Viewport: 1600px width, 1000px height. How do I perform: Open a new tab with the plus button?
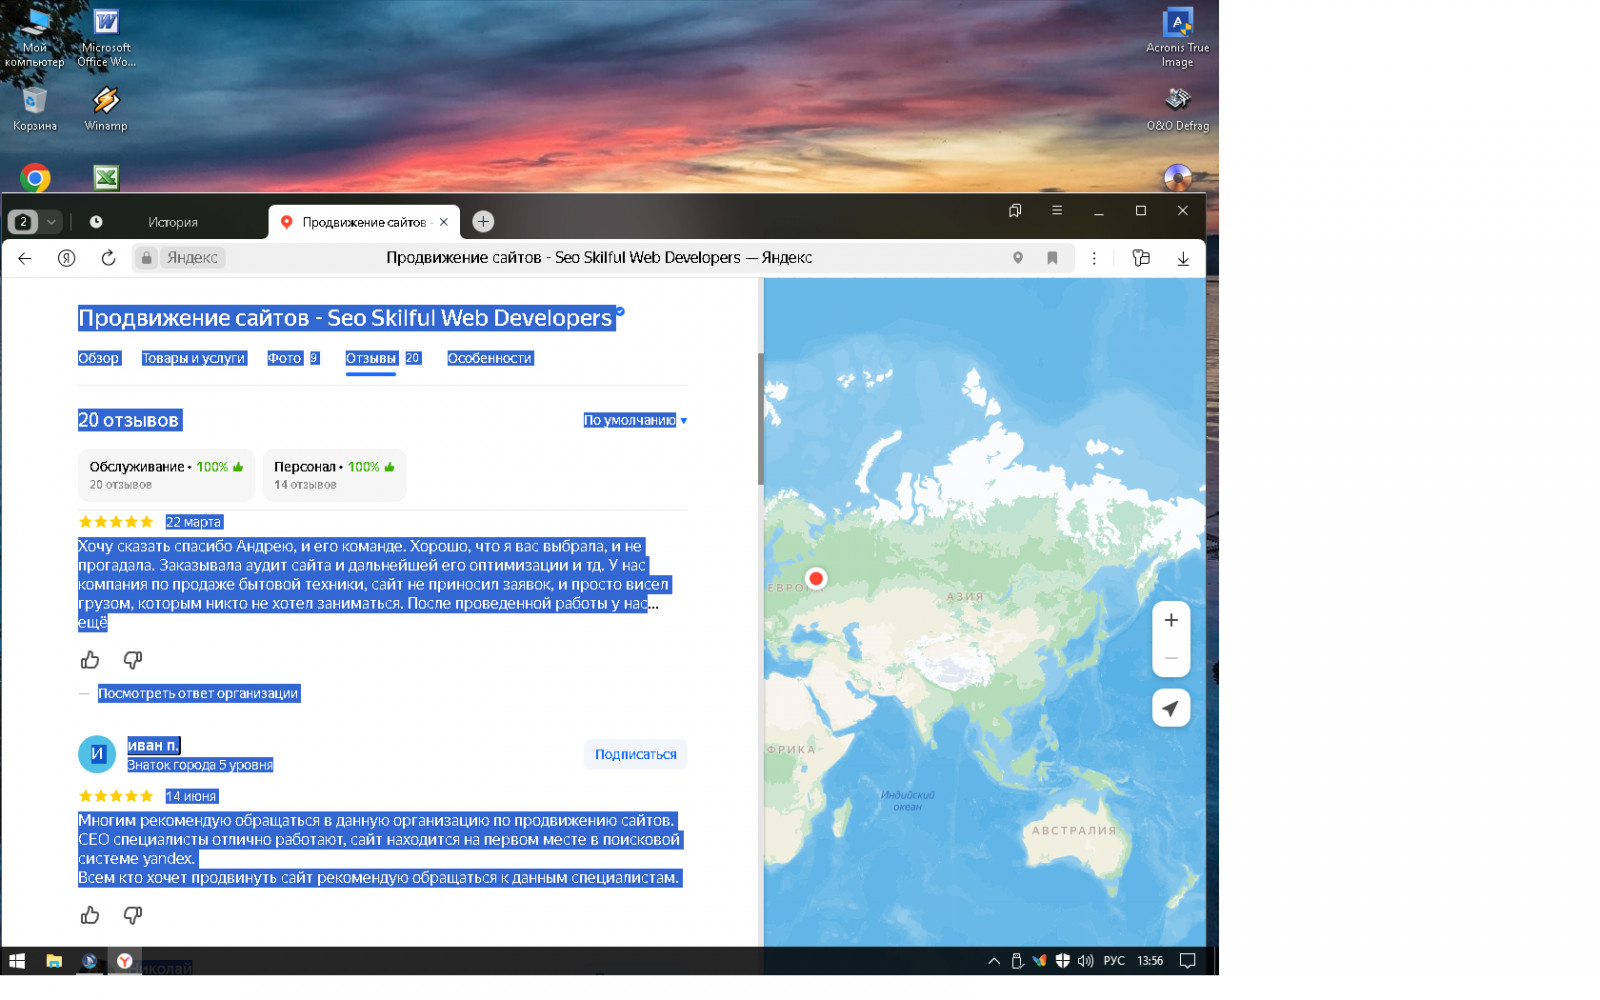(483, 221)
